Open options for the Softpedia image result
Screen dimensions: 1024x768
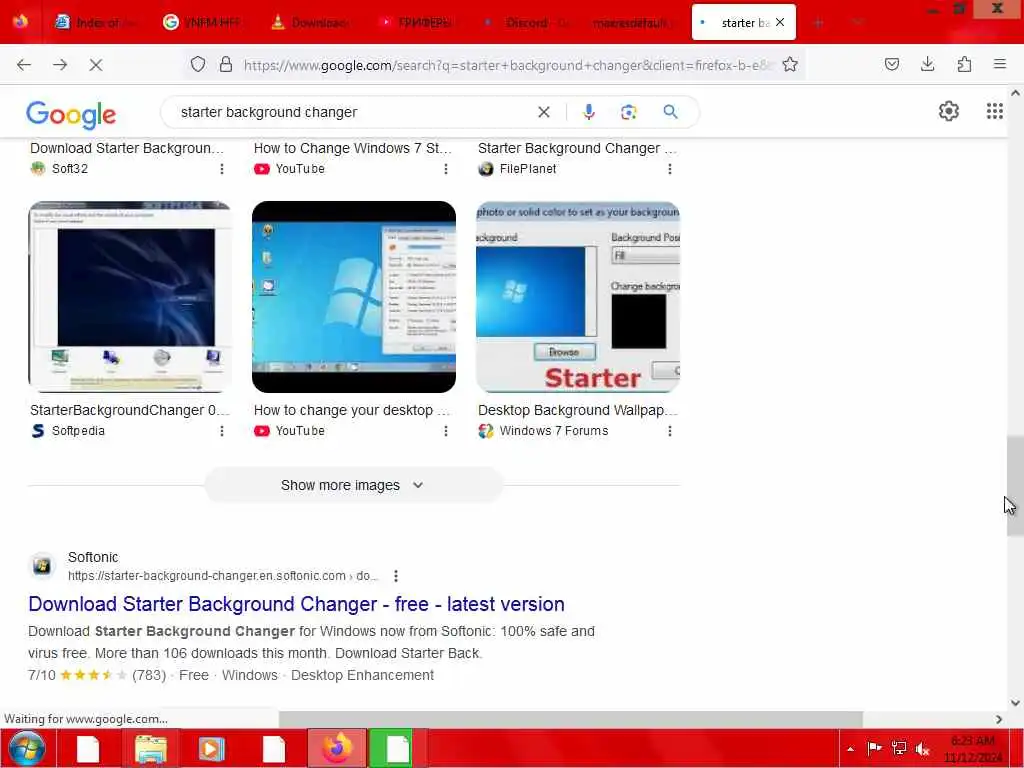[x=222, y=431]
